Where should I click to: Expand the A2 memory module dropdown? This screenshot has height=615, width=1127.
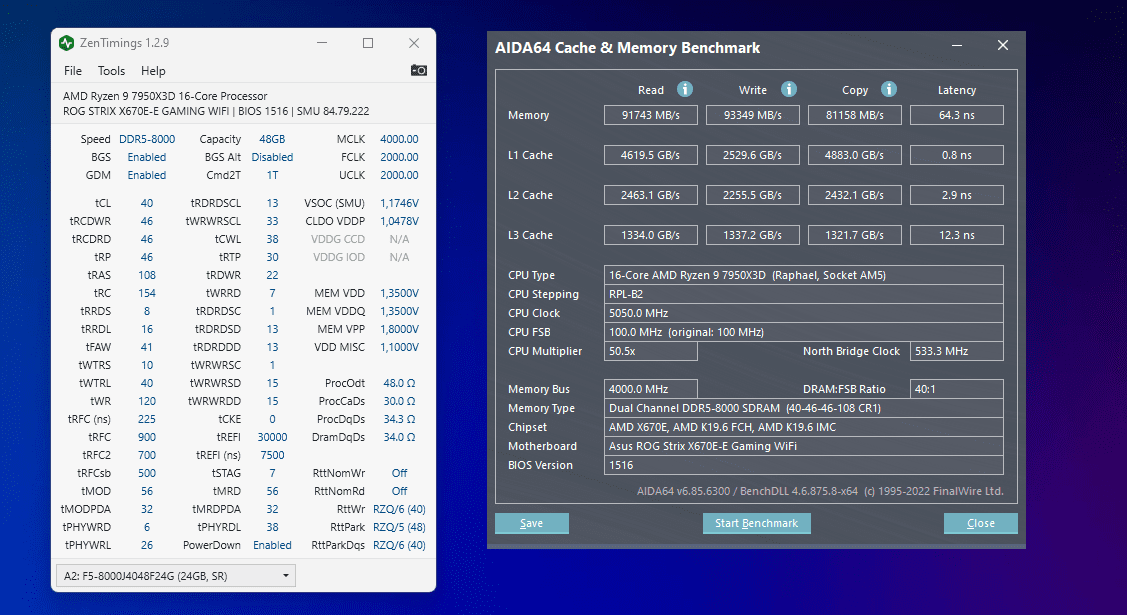click(176, 575)
